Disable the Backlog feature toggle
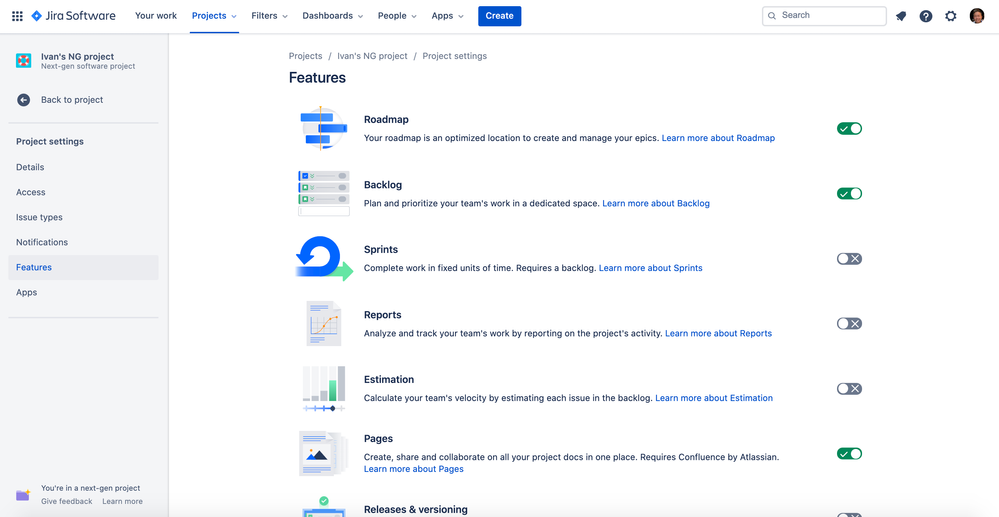The image size is (999, 517). coord(849,193)
